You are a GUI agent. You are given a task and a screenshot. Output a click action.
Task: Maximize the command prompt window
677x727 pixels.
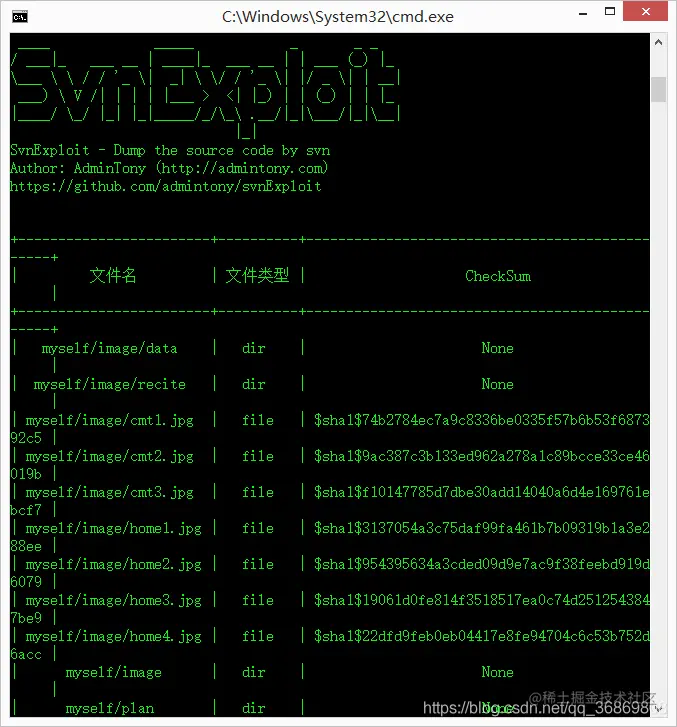pos(610,12)
